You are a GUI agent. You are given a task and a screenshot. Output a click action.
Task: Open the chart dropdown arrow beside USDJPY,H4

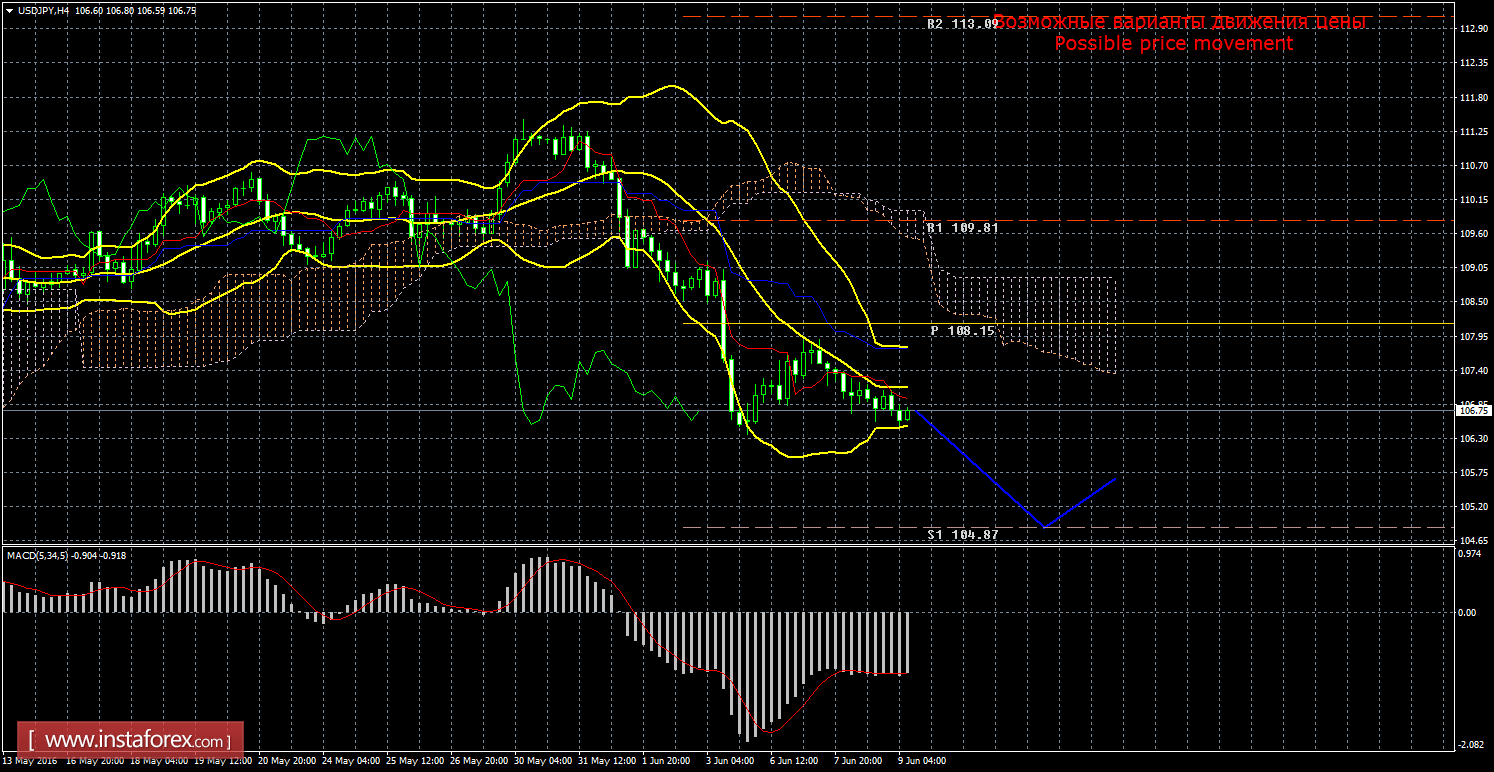[10, 10]
